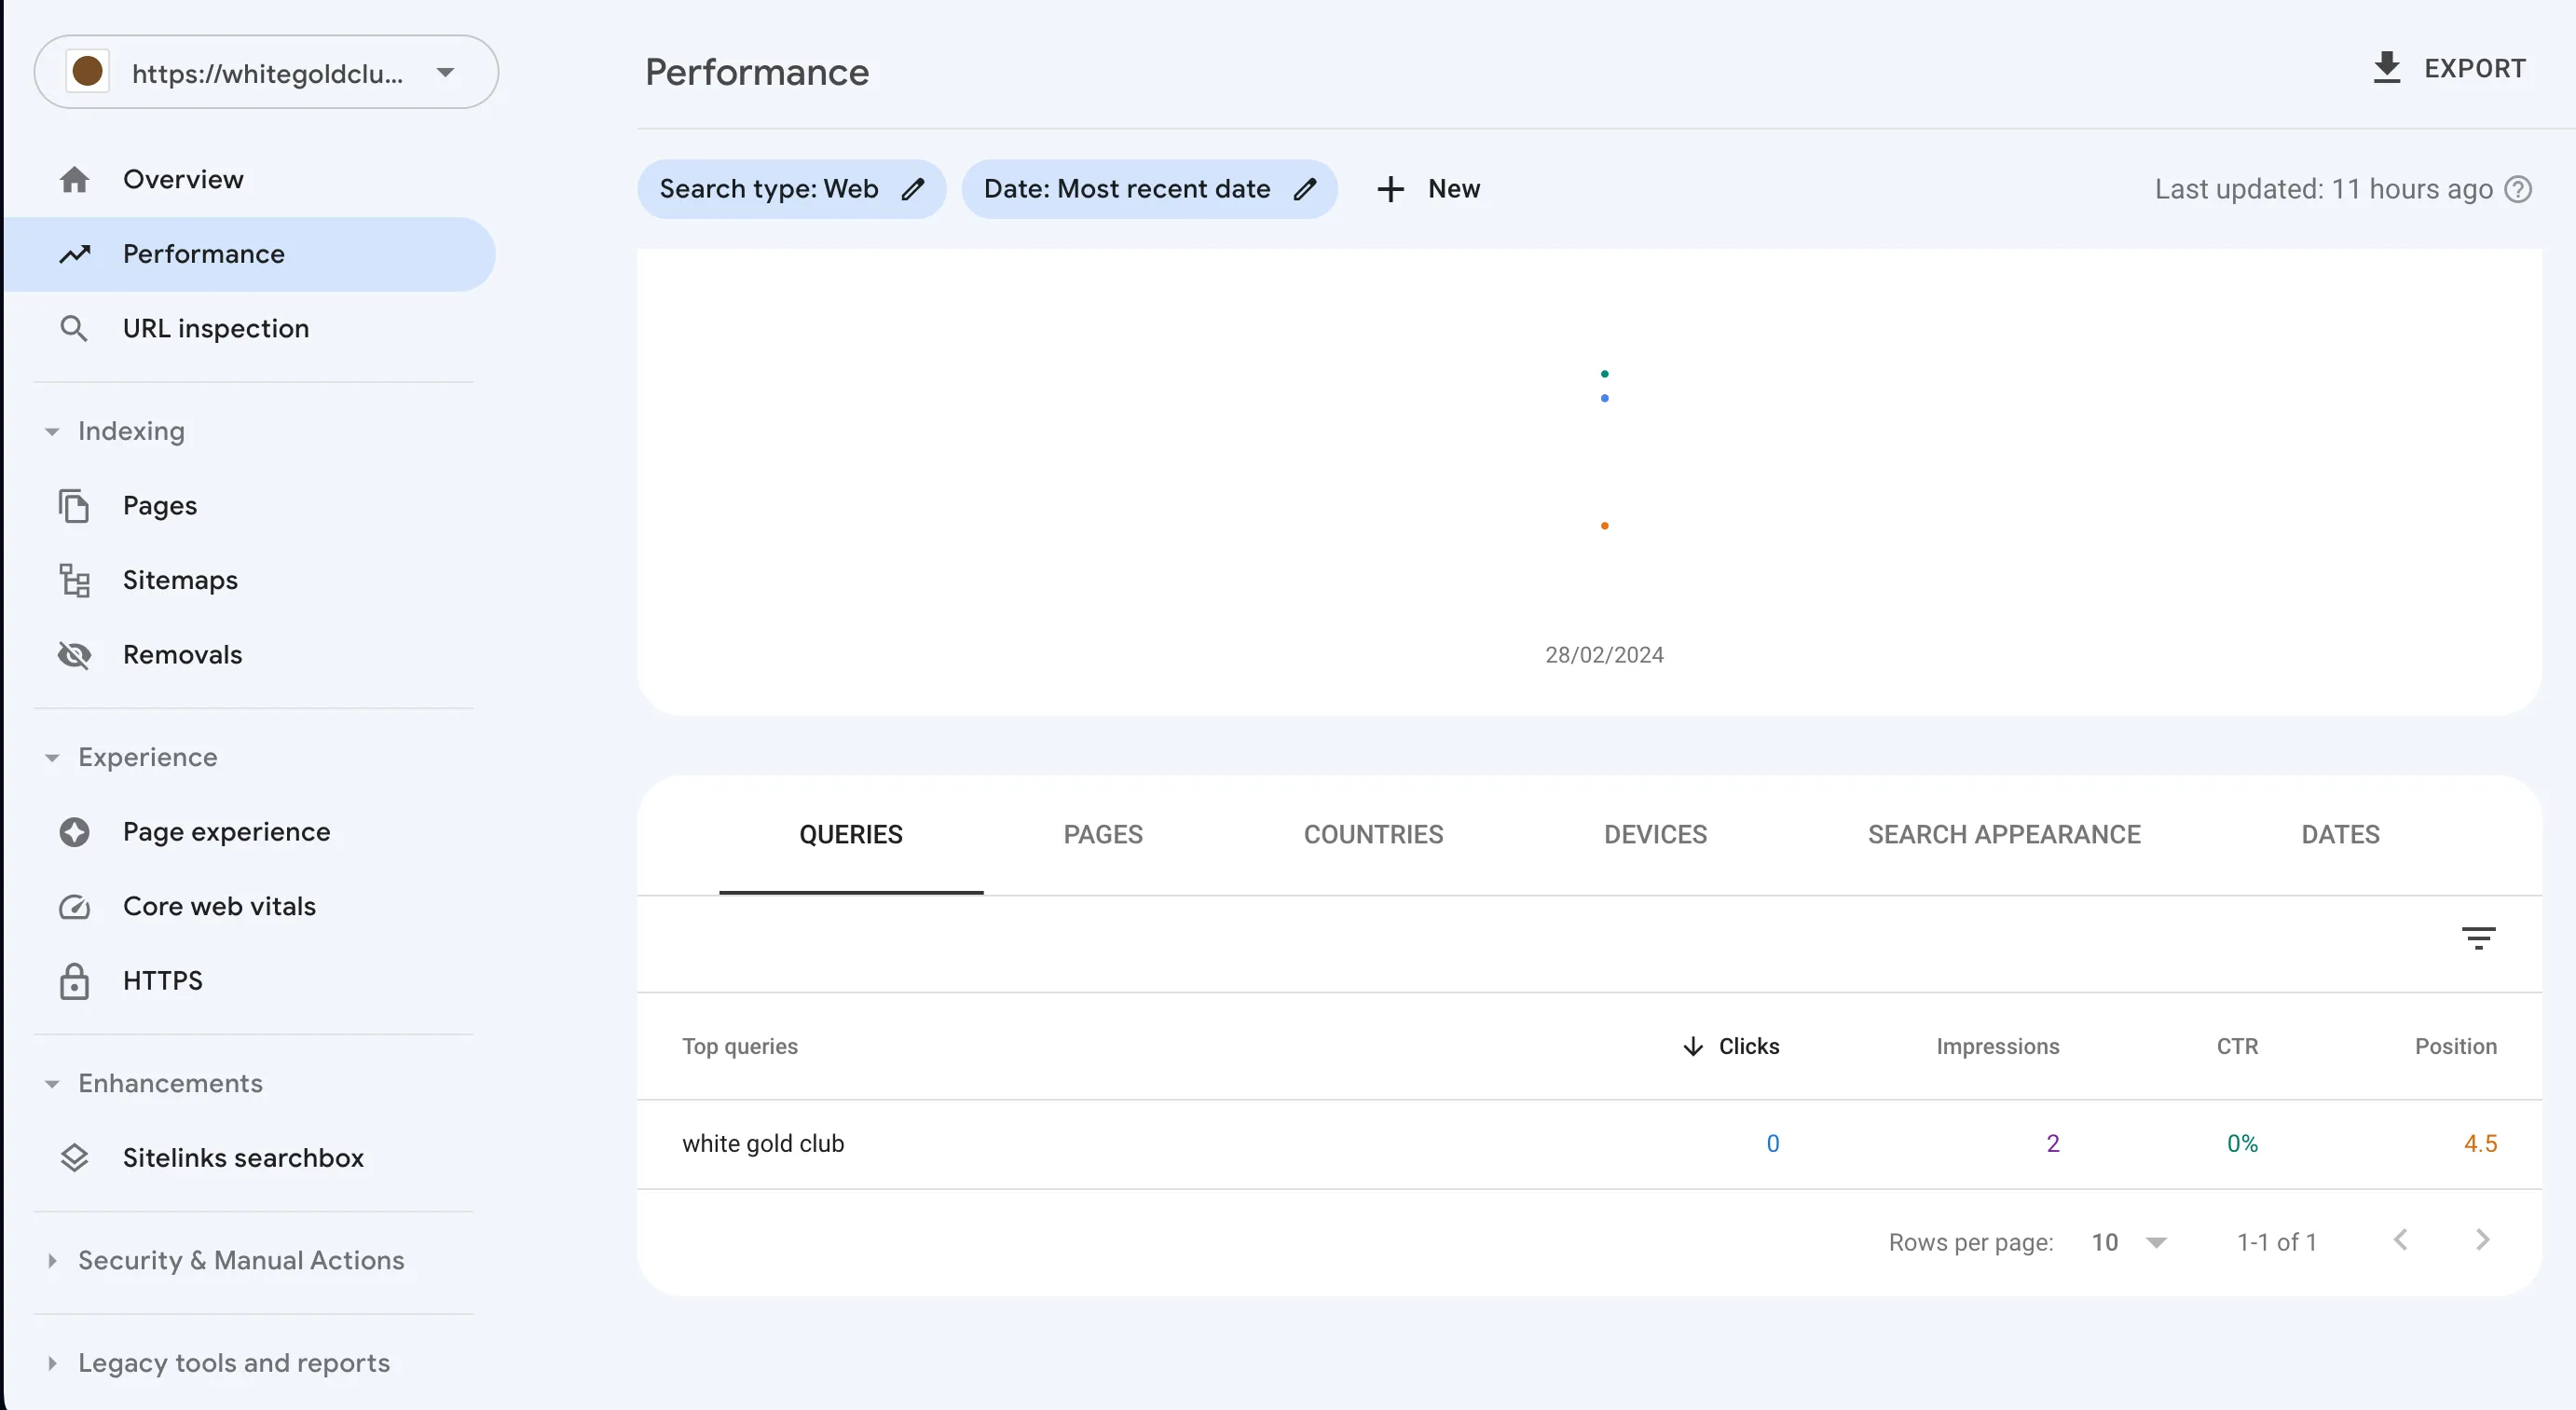Open Sitemaps report in sidebar
The width and height of the screenshot is (2576, 1410).
250,580
